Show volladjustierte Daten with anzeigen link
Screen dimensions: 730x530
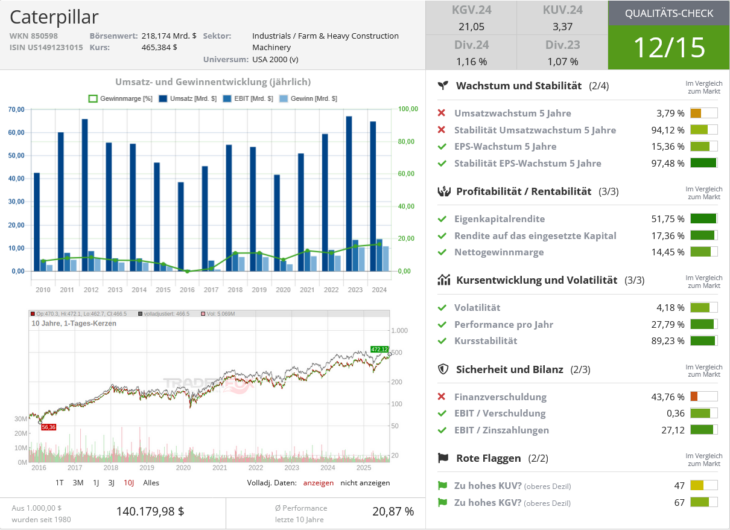[318, 483]
